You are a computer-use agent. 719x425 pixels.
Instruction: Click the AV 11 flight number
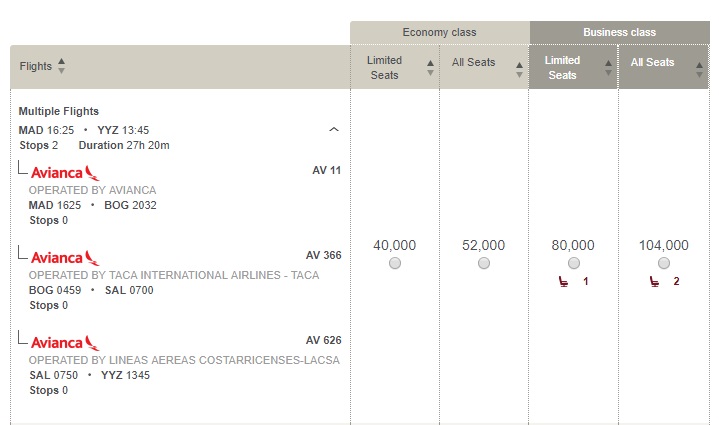click(x=326, y=170)
